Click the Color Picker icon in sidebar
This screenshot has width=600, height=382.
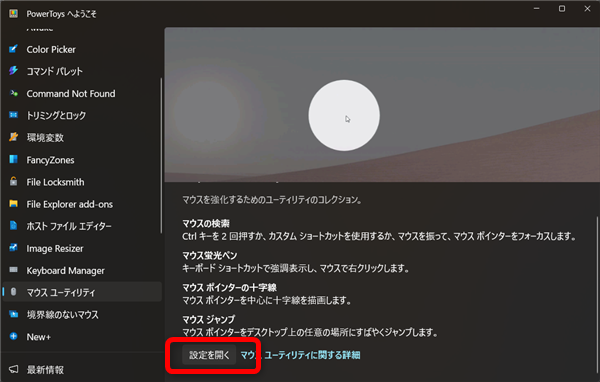(x=13, y=49)
